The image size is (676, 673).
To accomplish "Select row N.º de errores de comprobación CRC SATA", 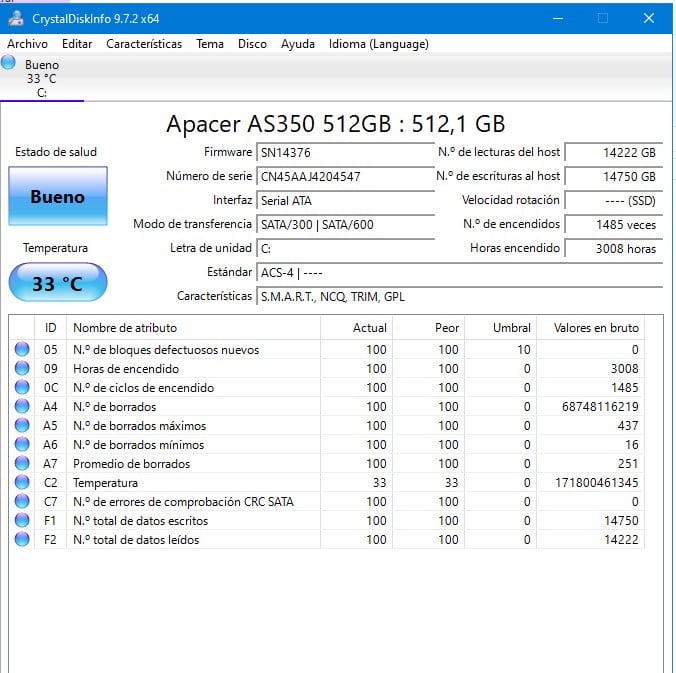I will 327,501.
